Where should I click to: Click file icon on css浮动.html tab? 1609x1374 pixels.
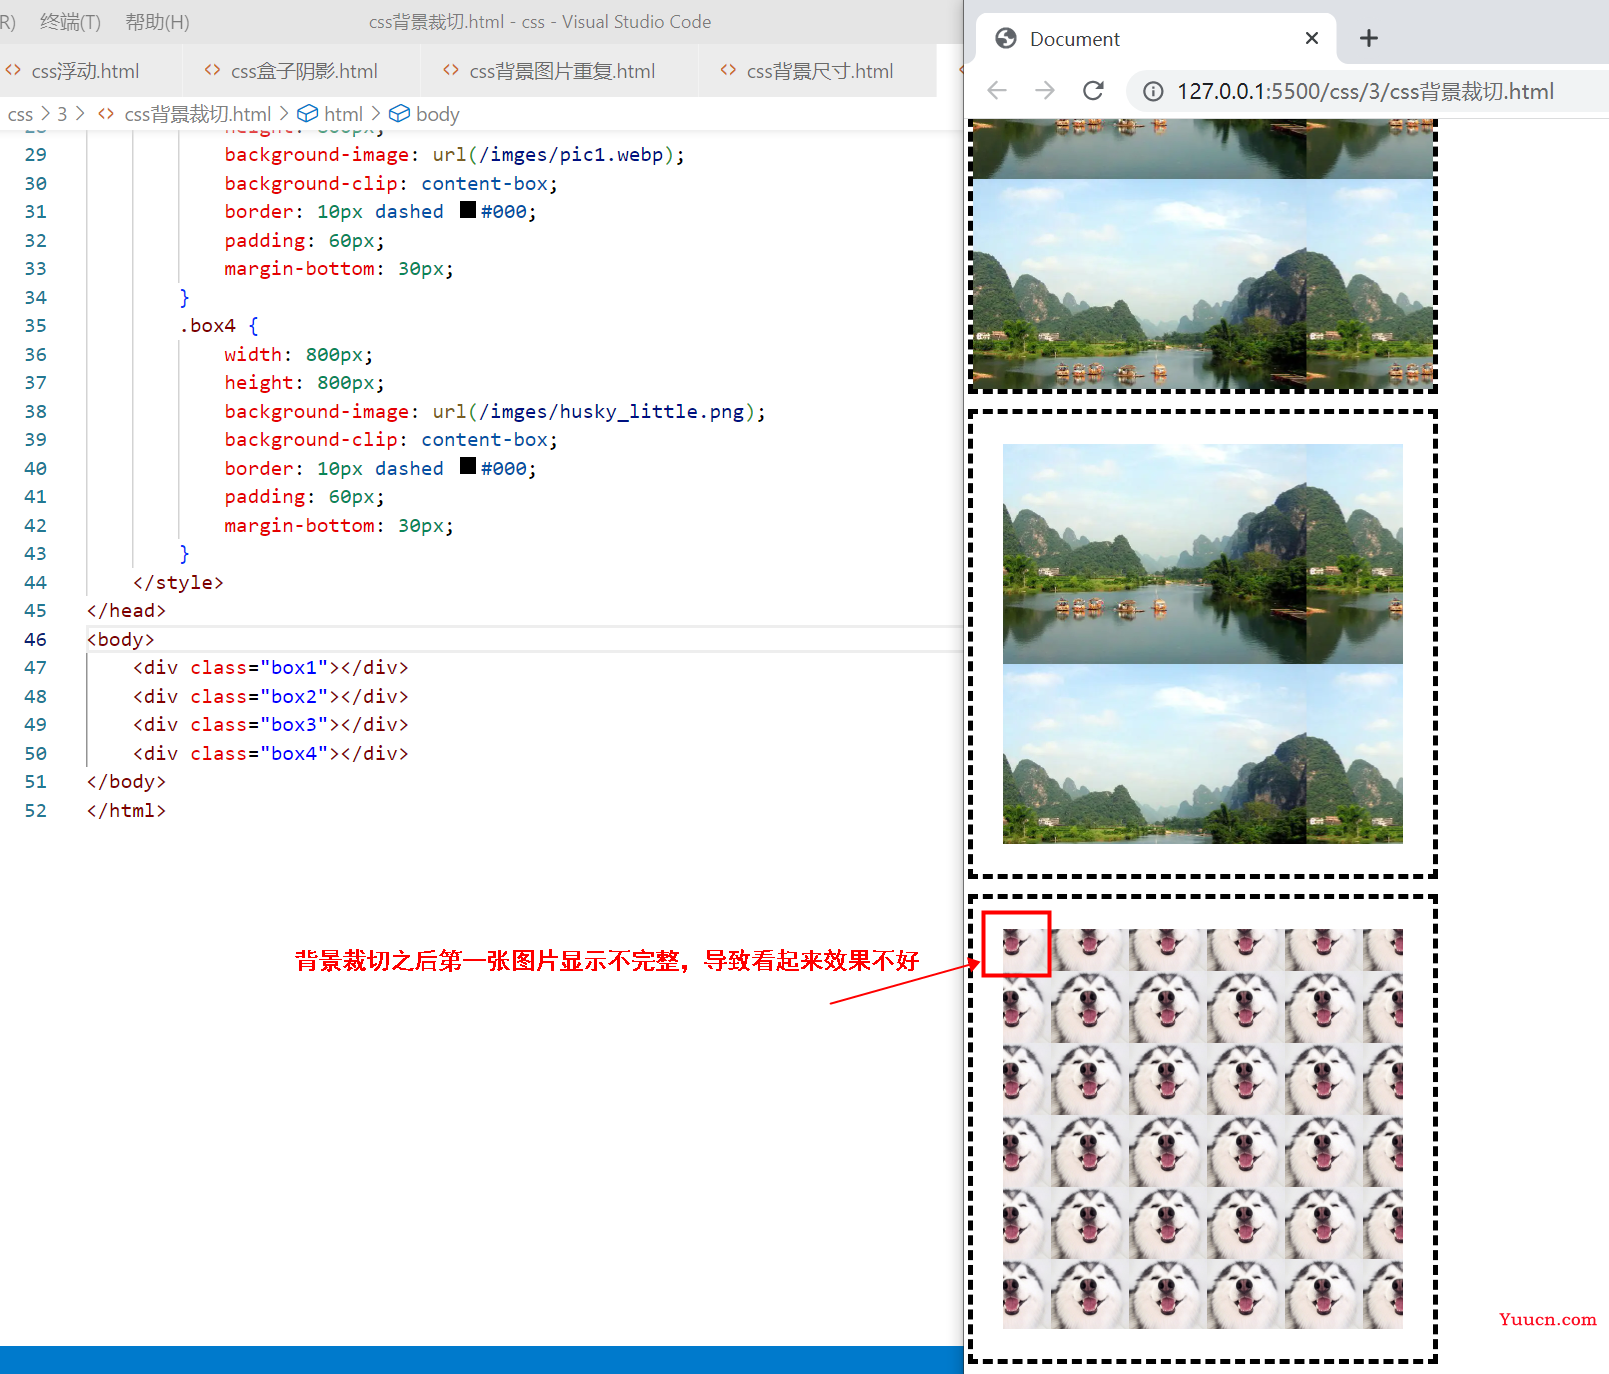13,70
